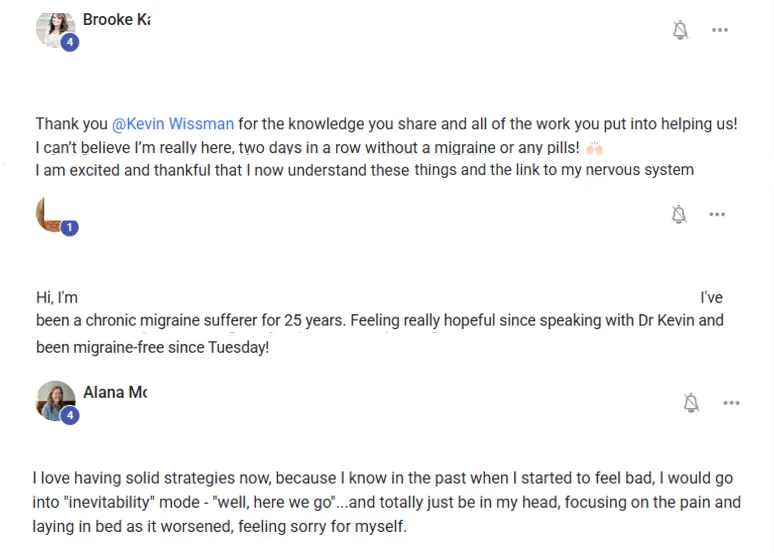Toggle notification bell on Alana's post
The image size is (774, 553).
691,403
